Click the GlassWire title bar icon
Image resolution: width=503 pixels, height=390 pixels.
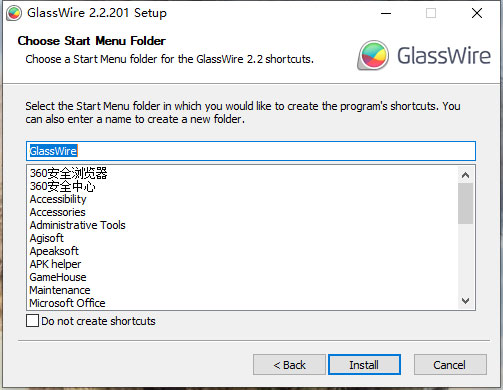tap(14, 13)
